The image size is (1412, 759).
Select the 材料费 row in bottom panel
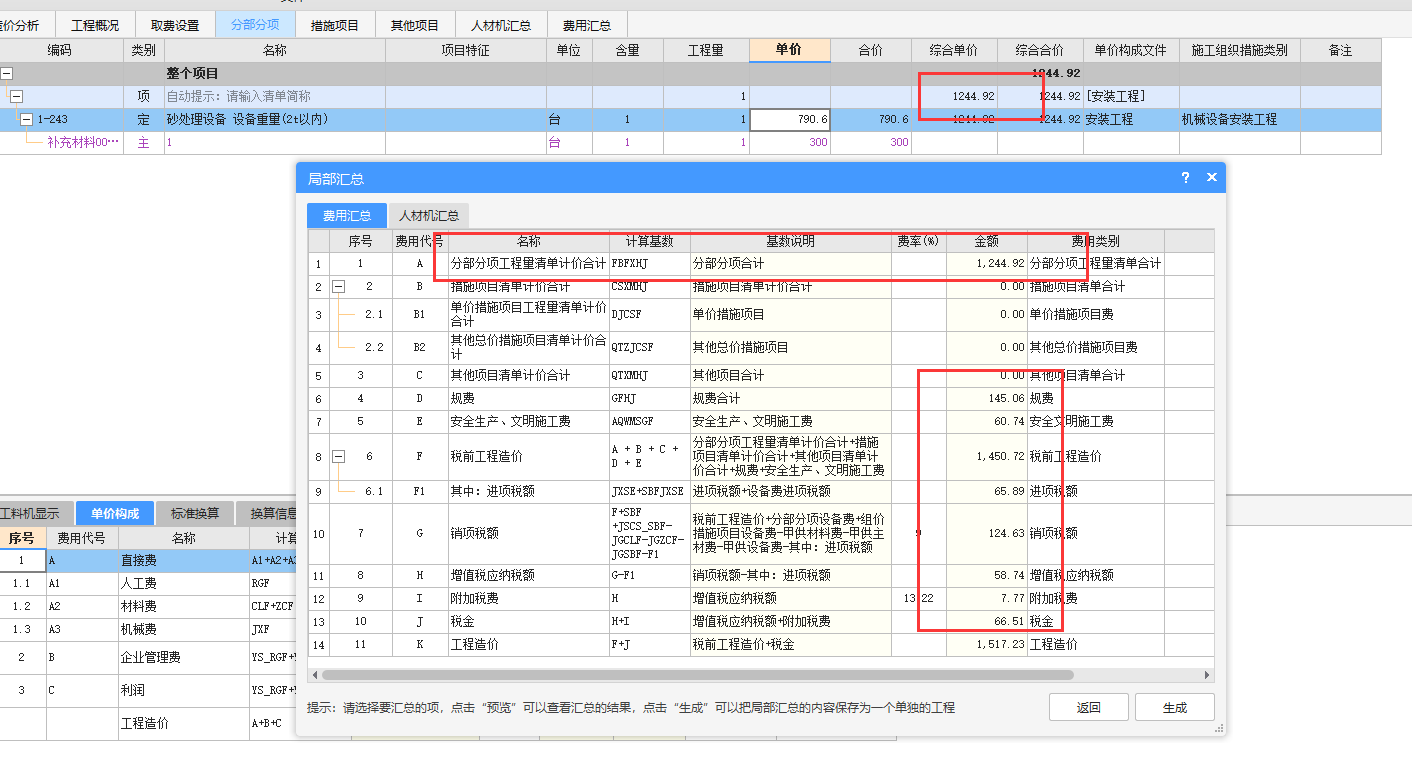[148, 606]
